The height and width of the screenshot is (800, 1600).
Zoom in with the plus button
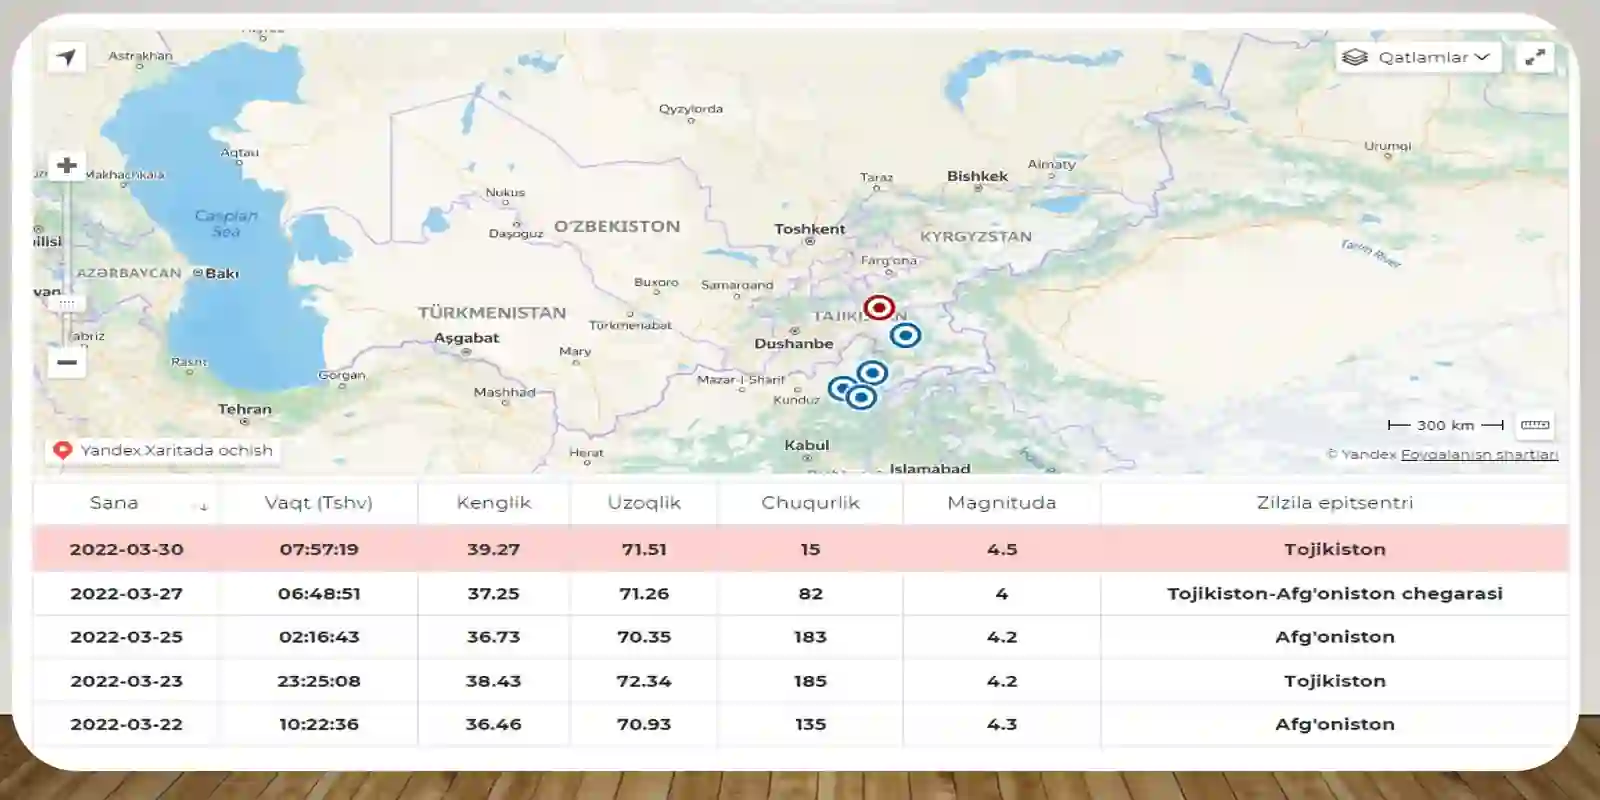pos(67,165)
